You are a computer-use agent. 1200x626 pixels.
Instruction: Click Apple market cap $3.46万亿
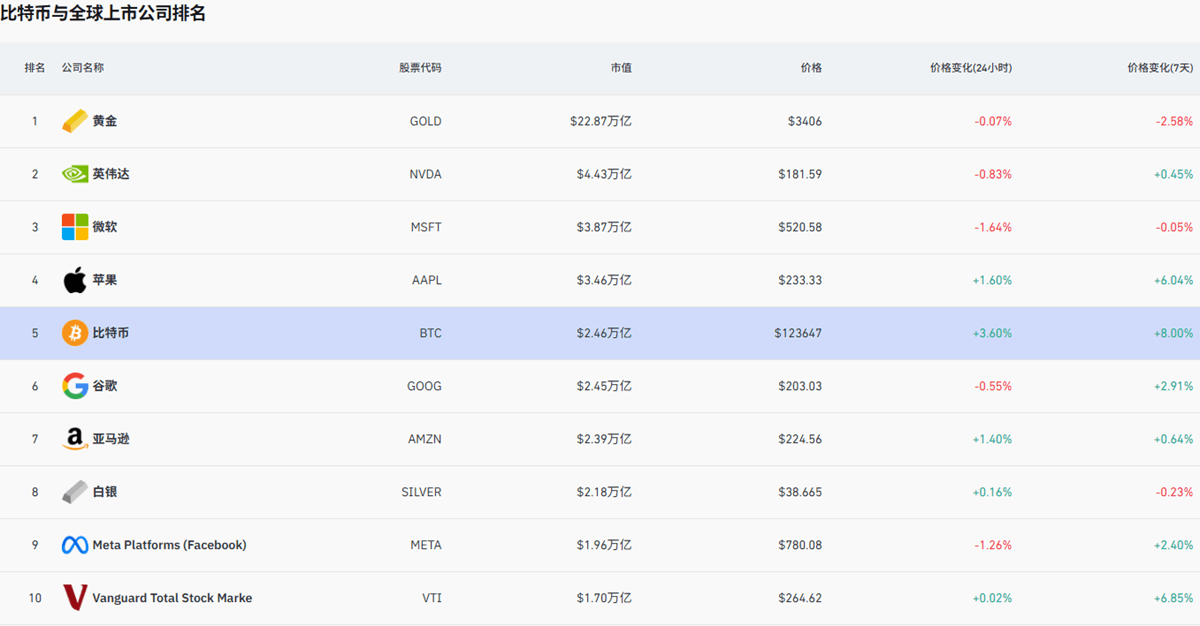(604, 280)
